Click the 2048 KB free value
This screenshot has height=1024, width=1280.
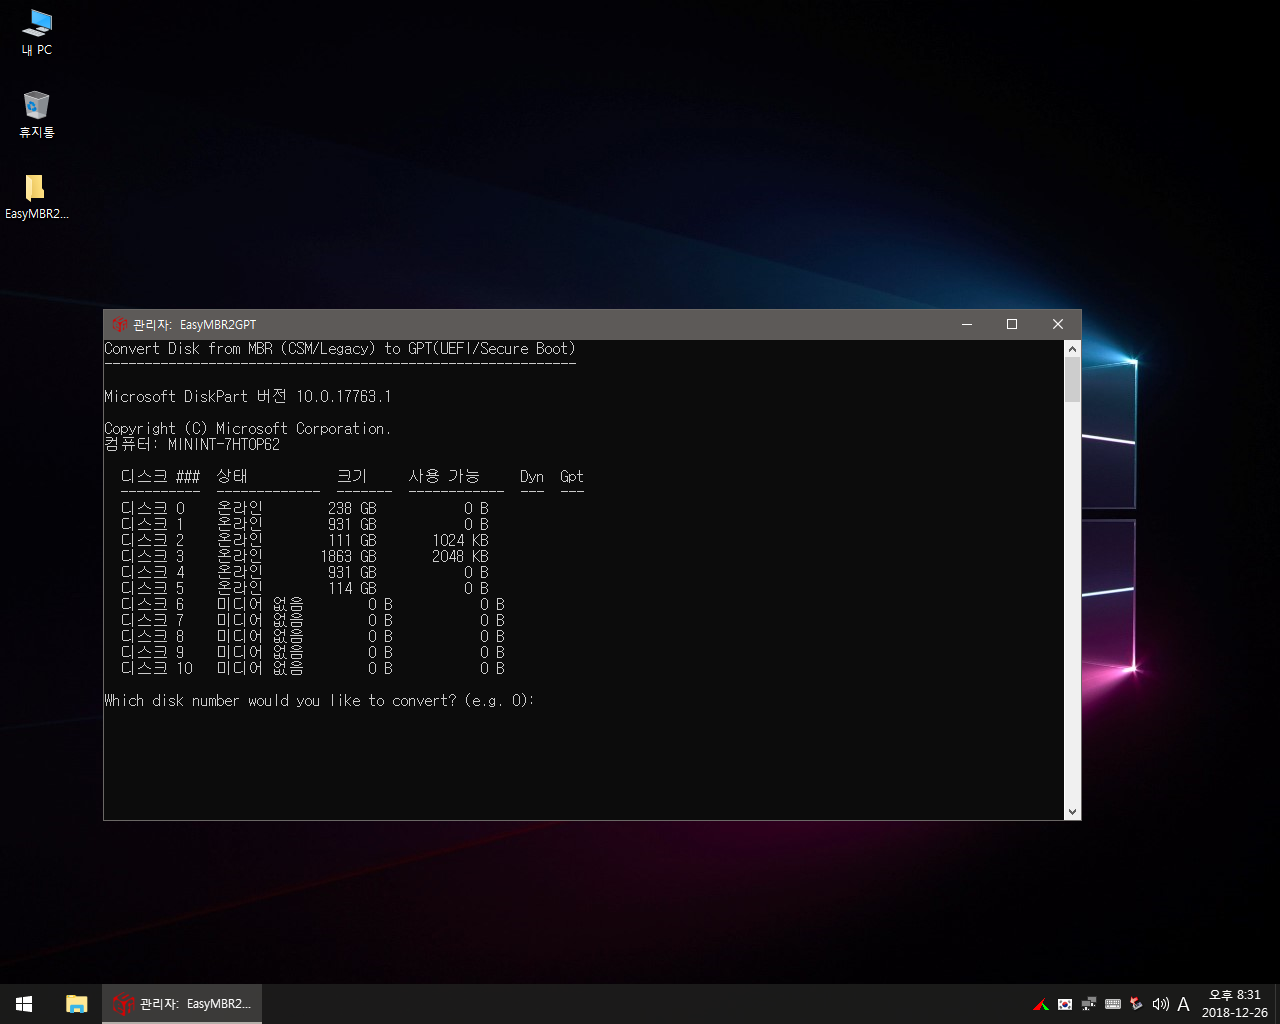pyautogui.click(x=460, y=556)
